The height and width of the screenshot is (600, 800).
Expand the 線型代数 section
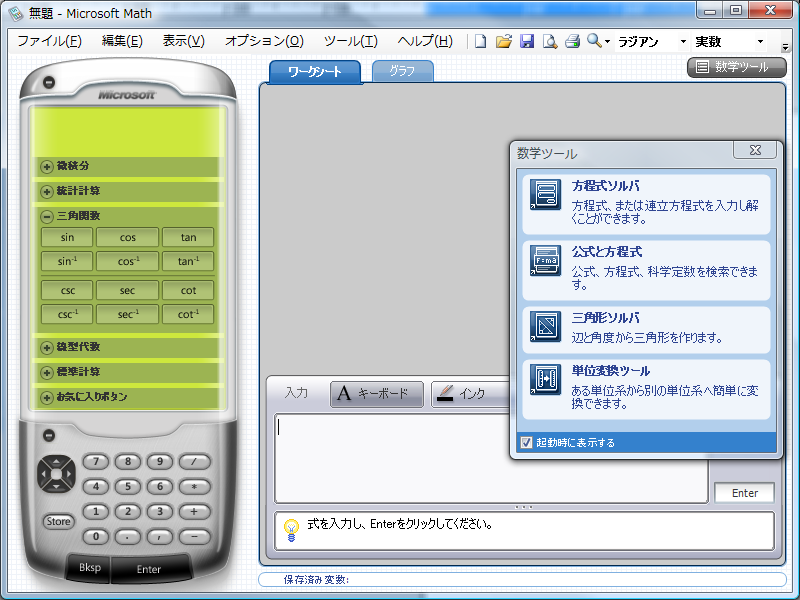pos(47,347)
